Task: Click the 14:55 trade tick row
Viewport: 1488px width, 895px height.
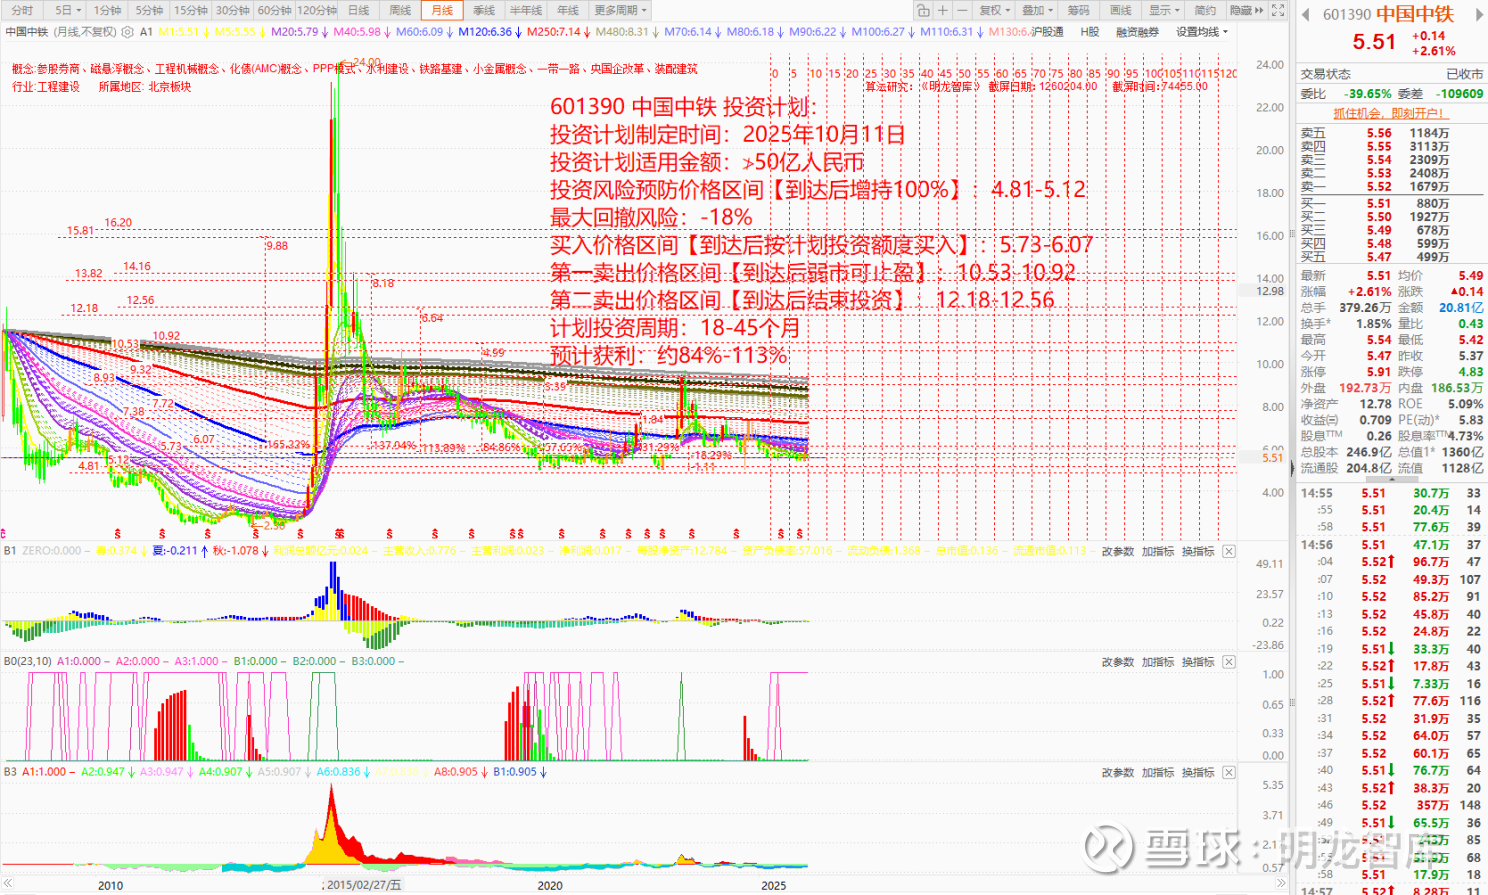Action: [x=1391, y=493]
